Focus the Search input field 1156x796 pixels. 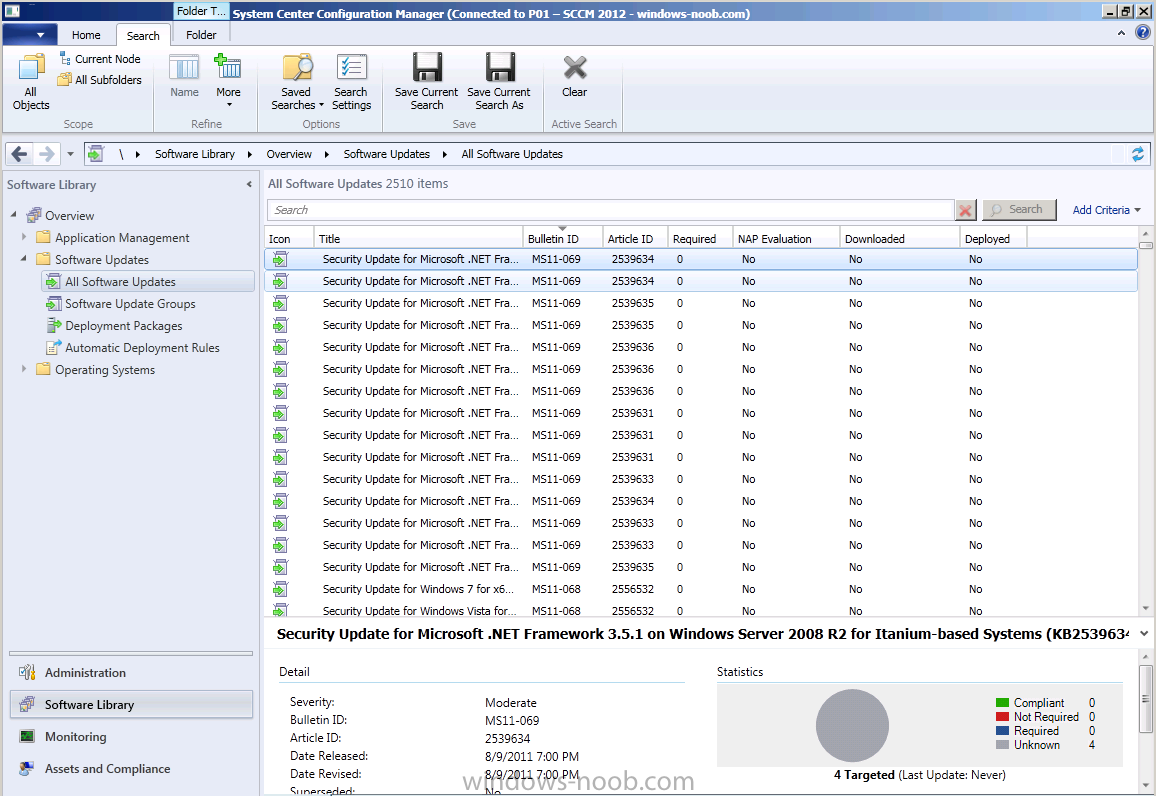coord(610,210)
